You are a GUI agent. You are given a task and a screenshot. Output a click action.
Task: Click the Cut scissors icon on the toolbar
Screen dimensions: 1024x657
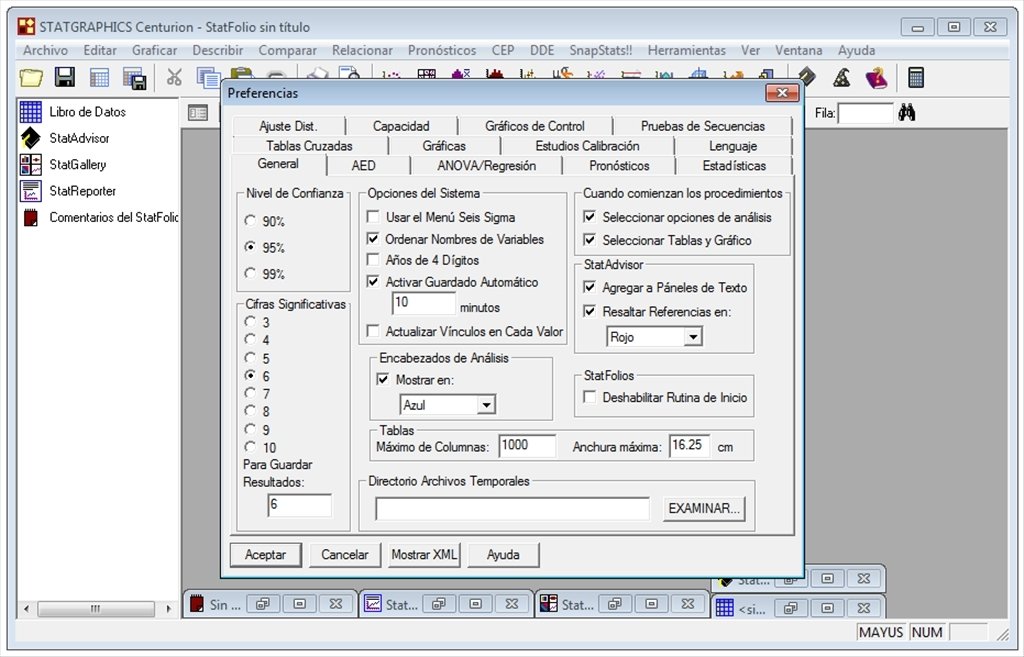pos(172,74)
